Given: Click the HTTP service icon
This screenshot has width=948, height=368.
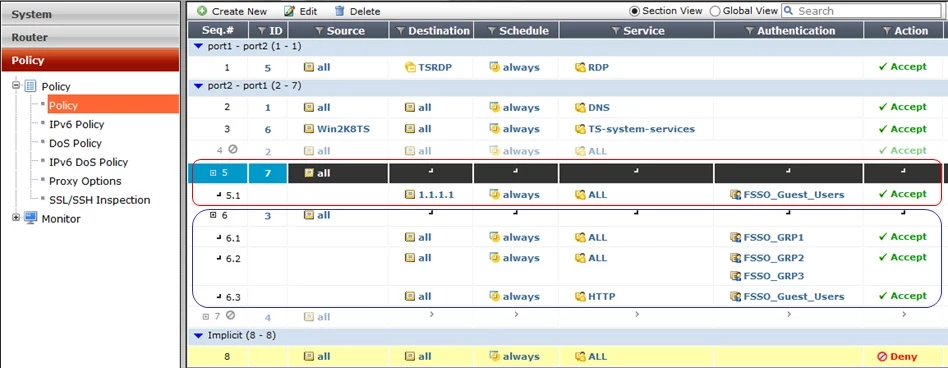Looking at the screenshot, I should click(580, 296).
